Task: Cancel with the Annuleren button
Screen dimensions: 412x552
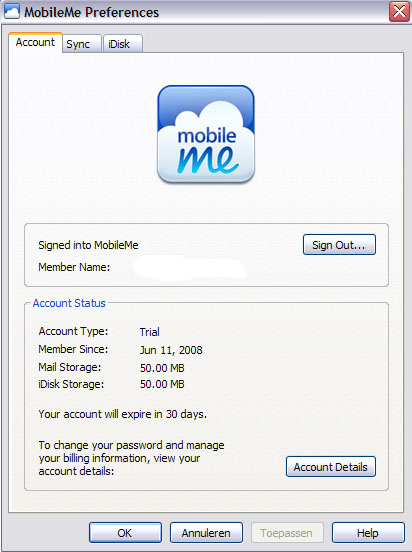Action: tap(206, 533)
